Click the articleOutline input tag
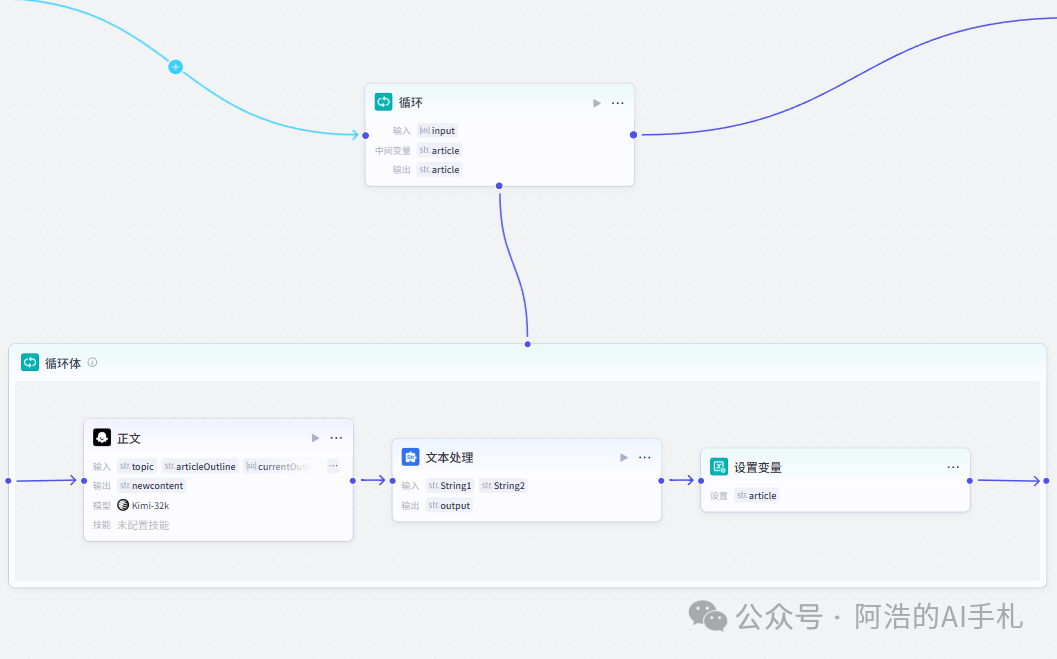 (x=200, y=466)
